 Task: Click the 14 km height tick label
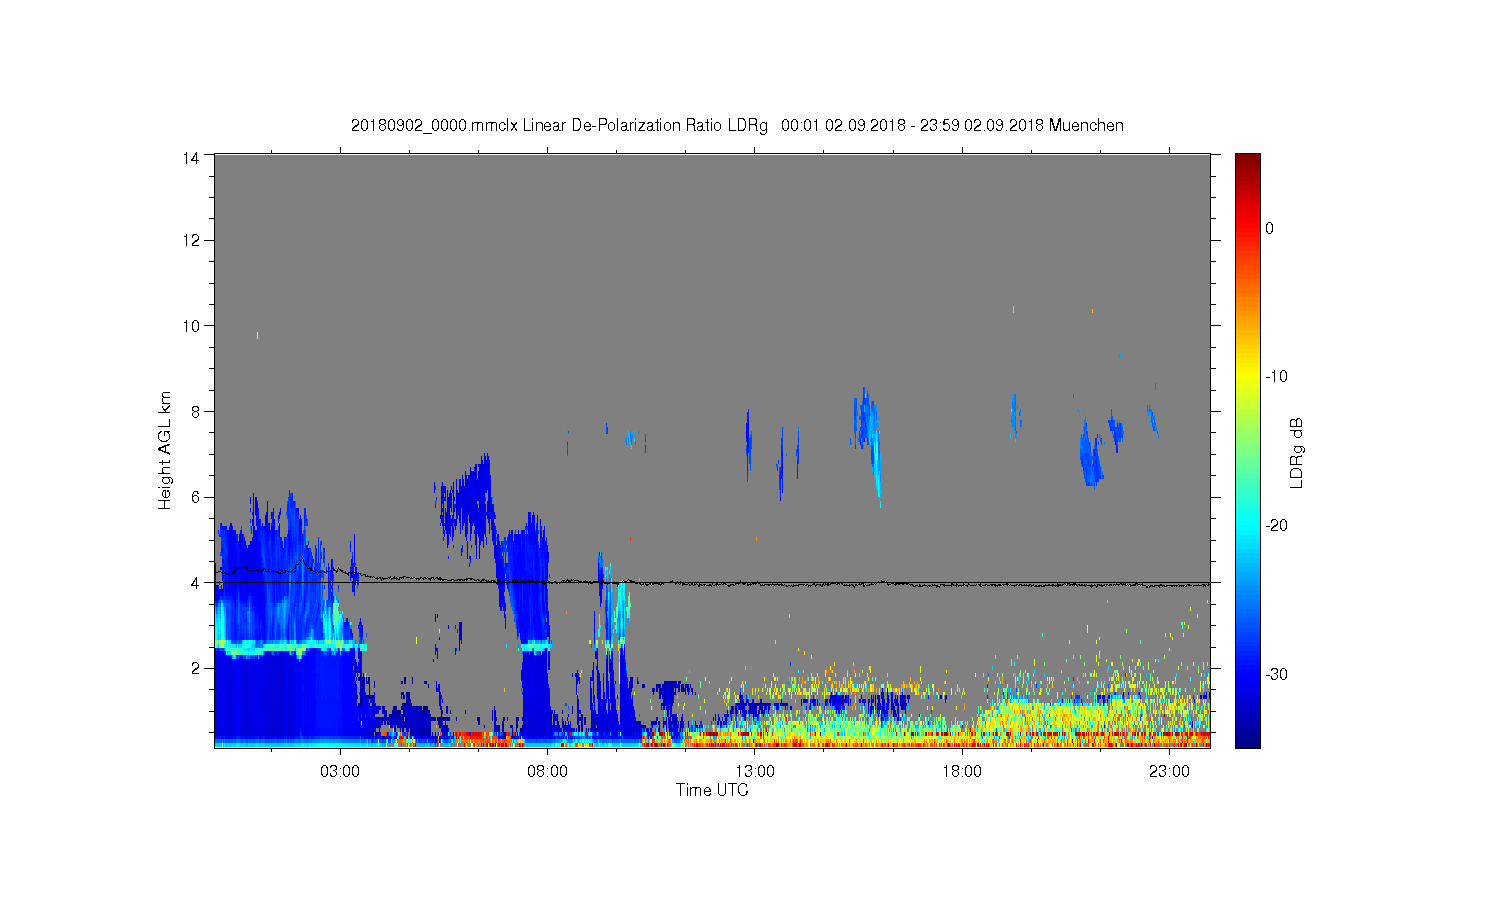(x=191, y=157)
